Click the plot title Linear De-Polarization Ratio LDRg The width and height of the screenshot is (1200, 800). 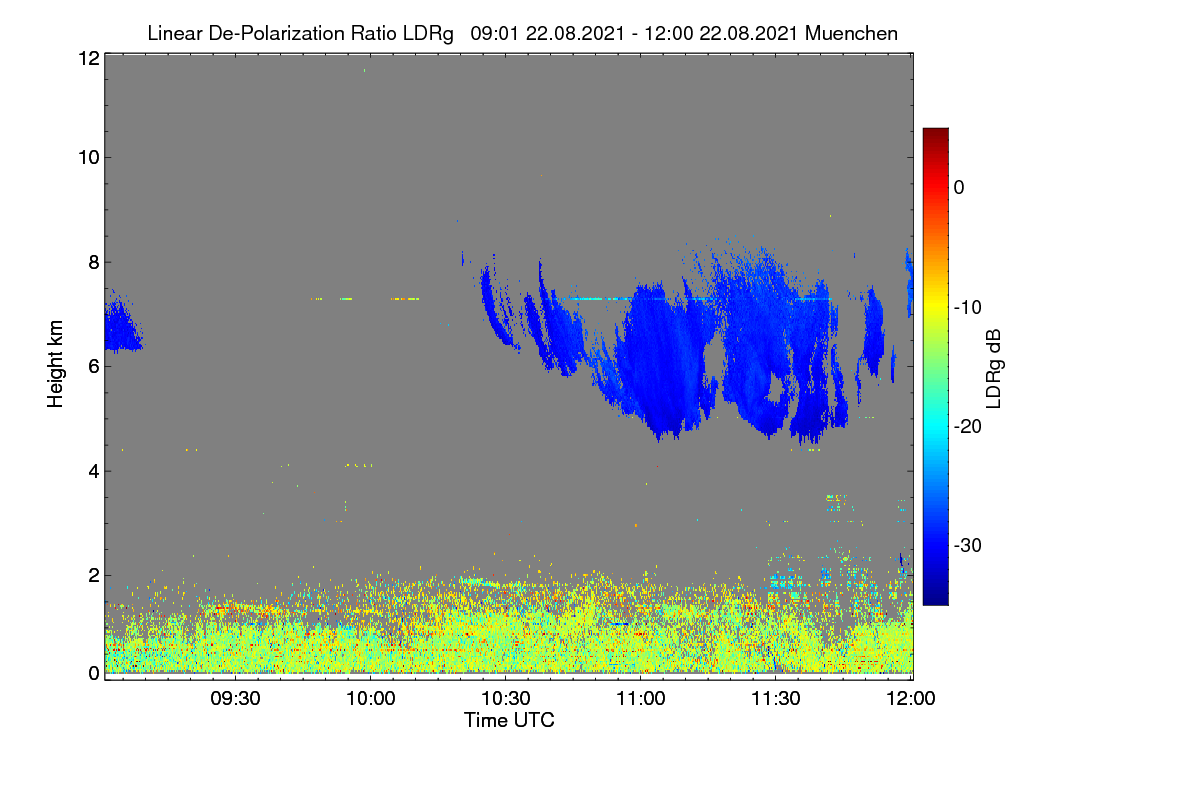(x=300, y=33)
